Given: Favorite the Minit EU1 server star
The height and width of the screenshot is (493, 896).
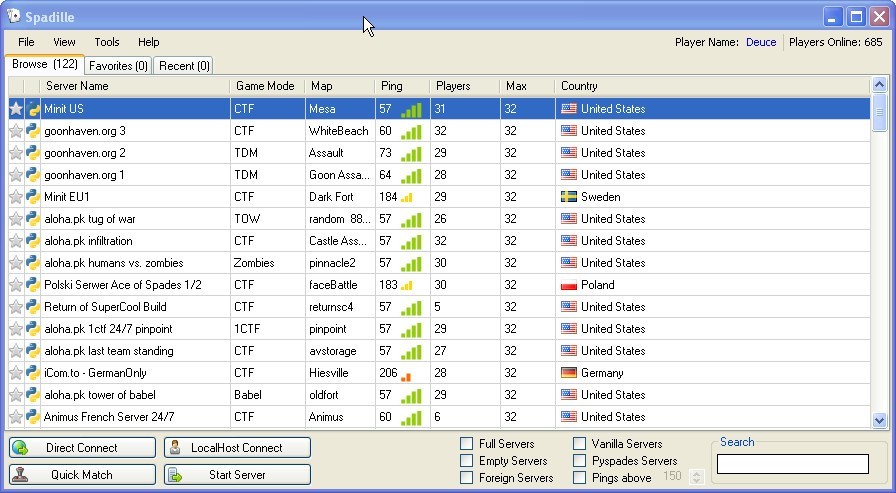Looking at the screenshot, I should pos(16,197).
